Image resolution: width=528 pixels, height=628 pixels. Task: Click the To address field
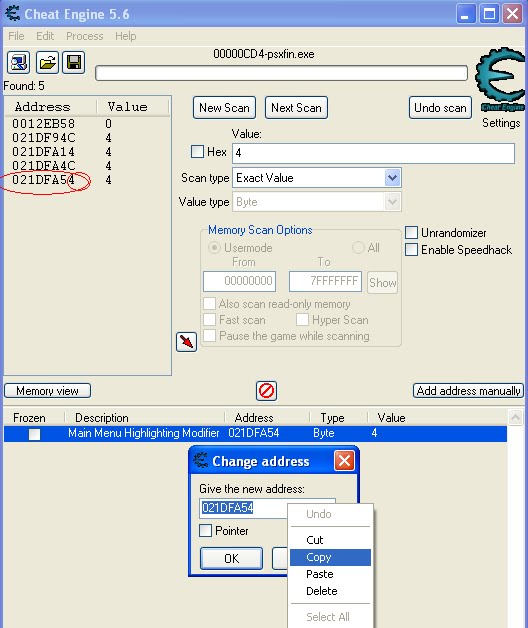tap(325, 281)
